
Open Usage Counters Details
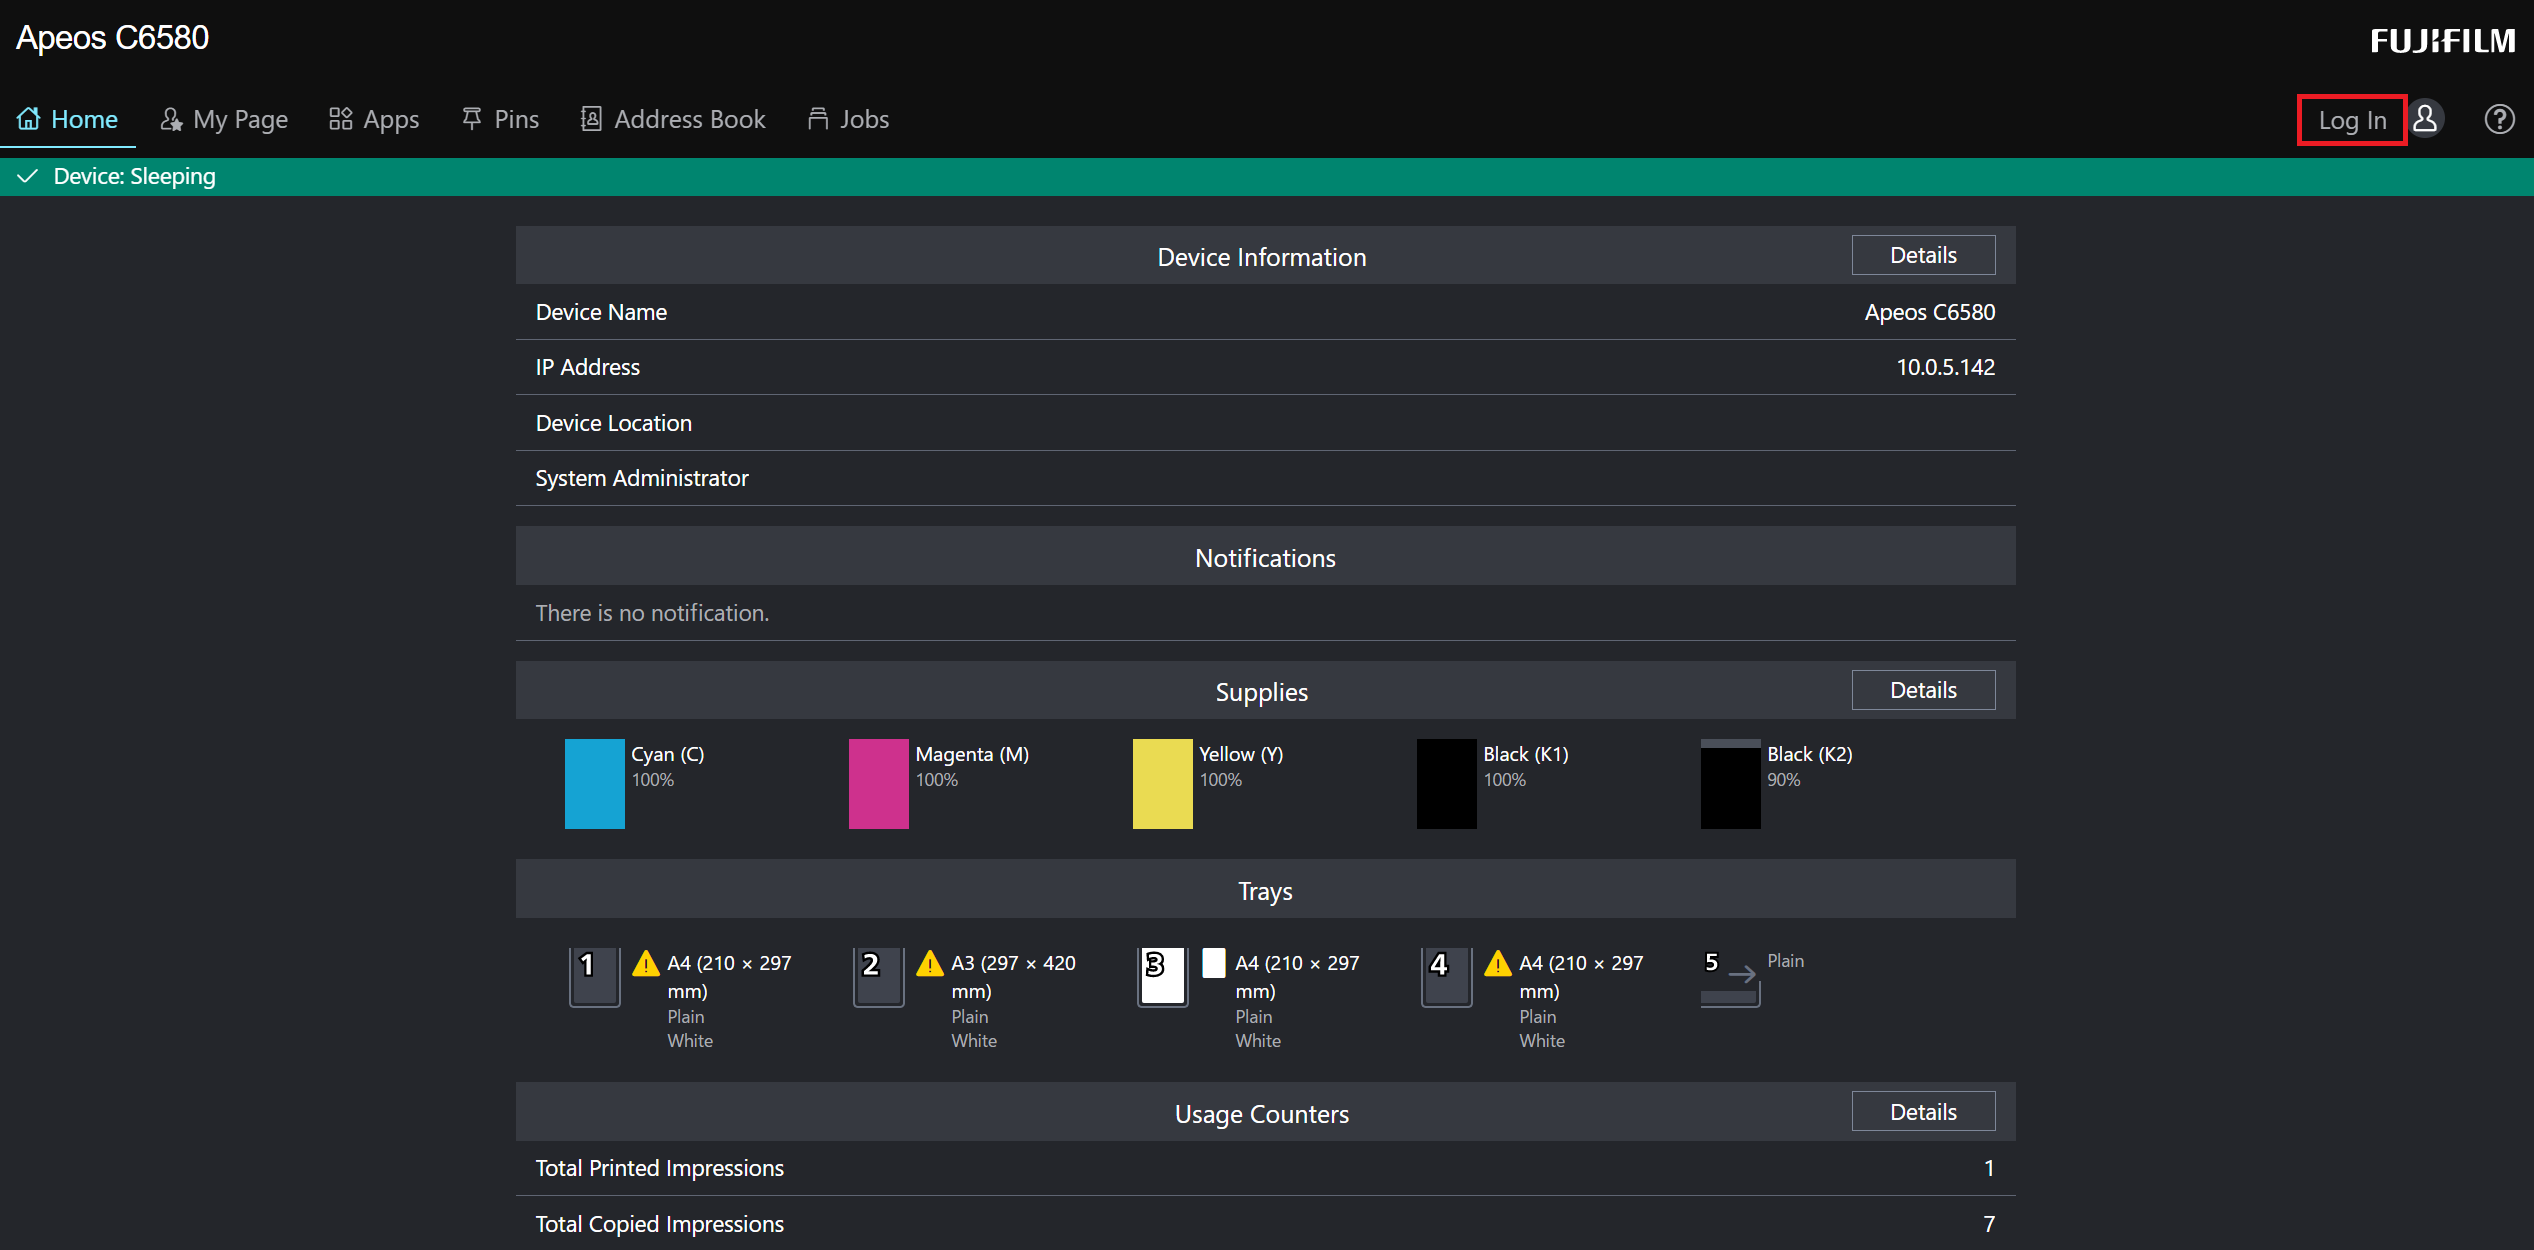[1922, 1112]
